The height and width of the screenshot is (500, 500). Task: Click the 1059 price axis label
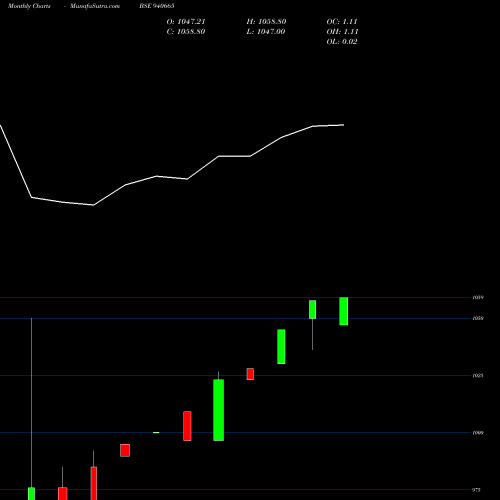[478, 297]
